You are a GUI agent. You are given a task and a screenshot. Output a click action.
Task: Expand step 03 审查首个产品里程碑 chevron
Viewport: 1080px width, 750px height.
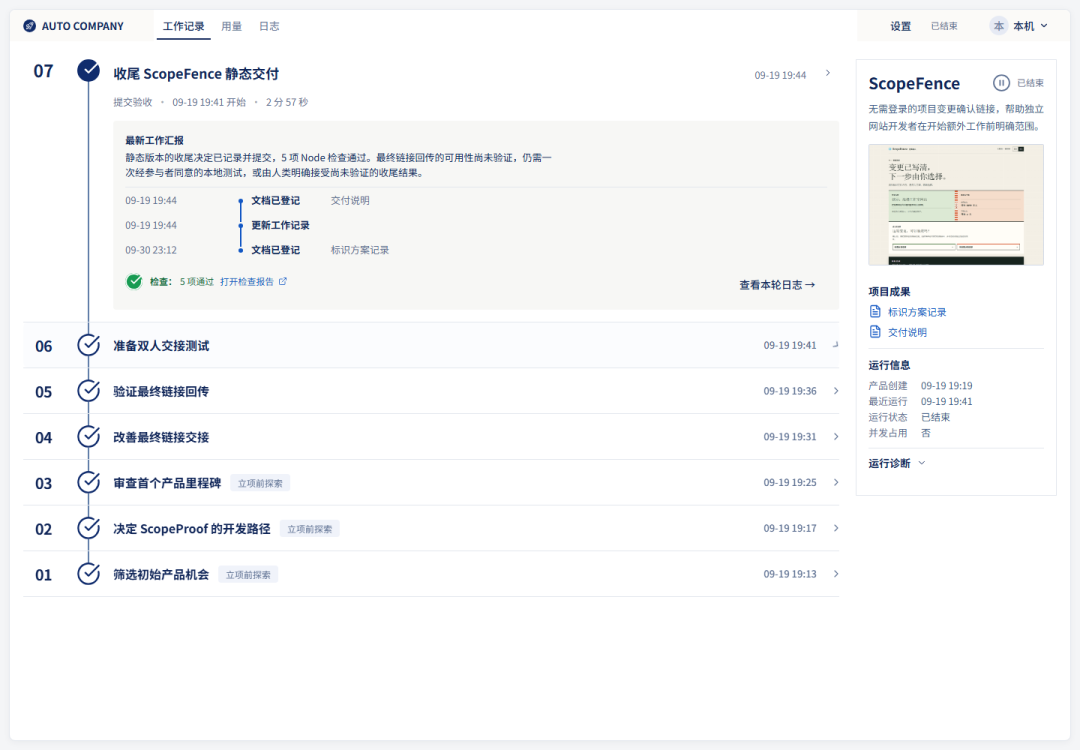(835, 482)
